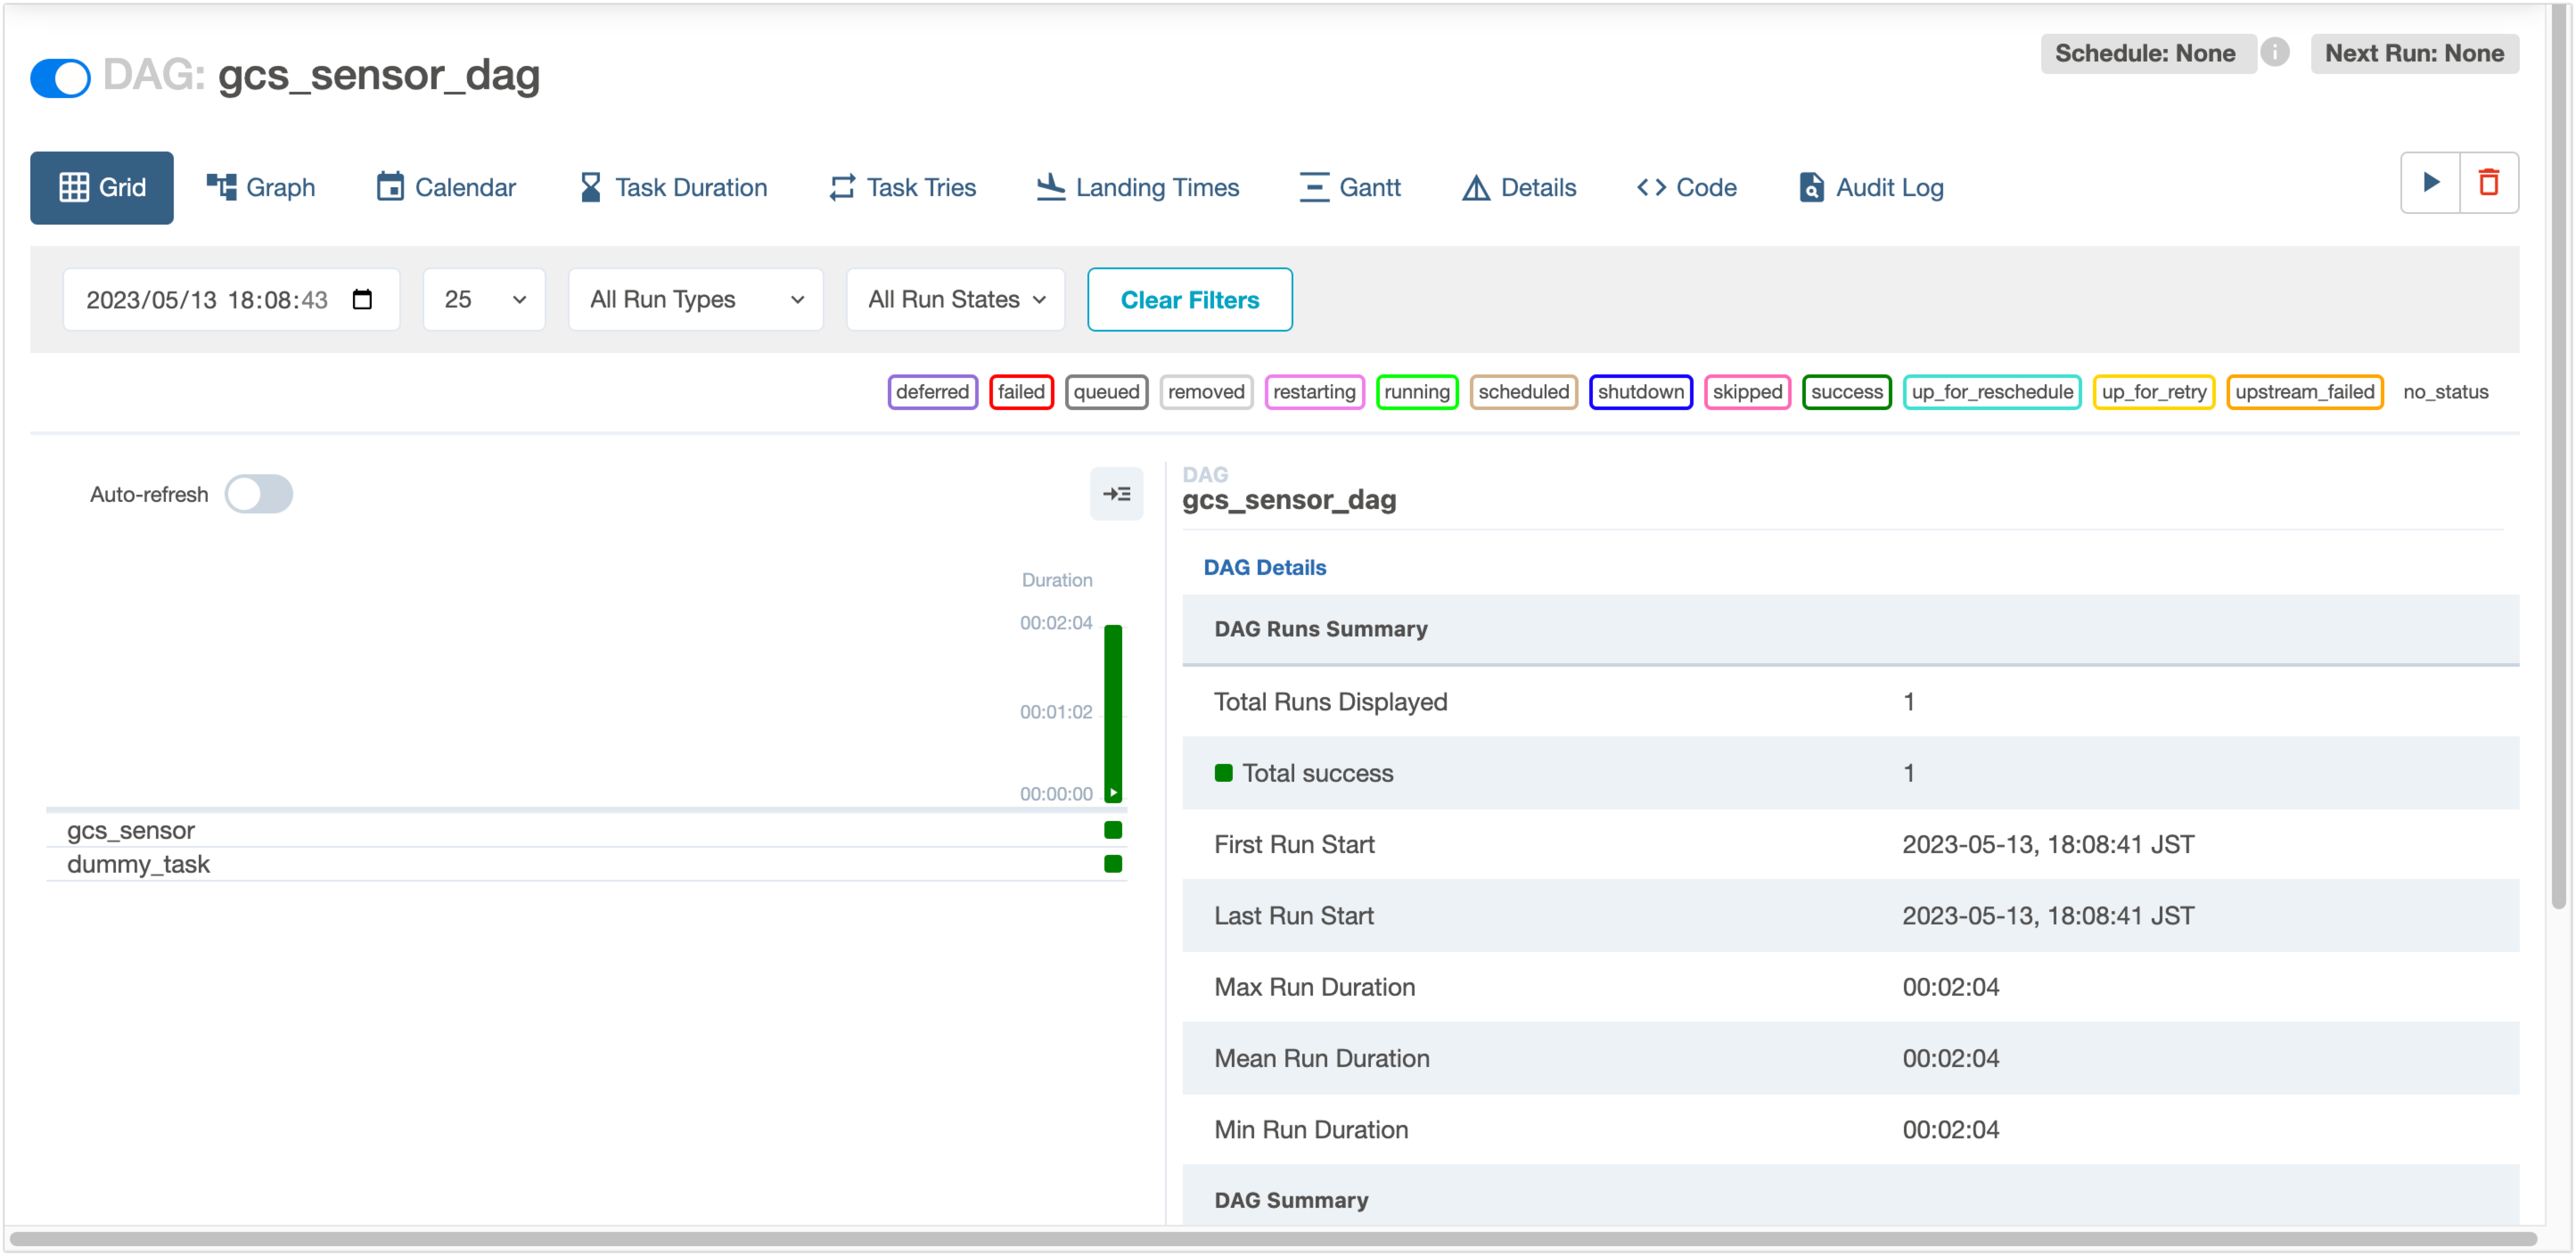The image size is (2576, 1256).
Task: Click the Next Run: None badge
Action: click(x=2415, y=53)
